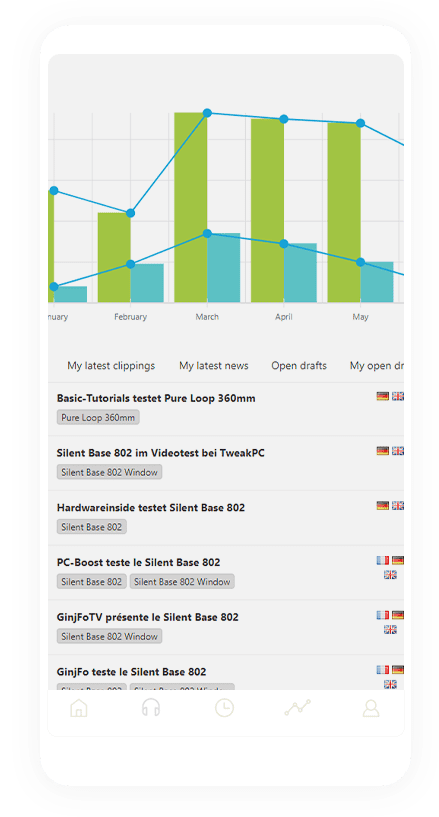Image resolution: width=439 pixels, height=817 pixels.
Task: Select the March green bar in chart
Action: click(191, 207)
